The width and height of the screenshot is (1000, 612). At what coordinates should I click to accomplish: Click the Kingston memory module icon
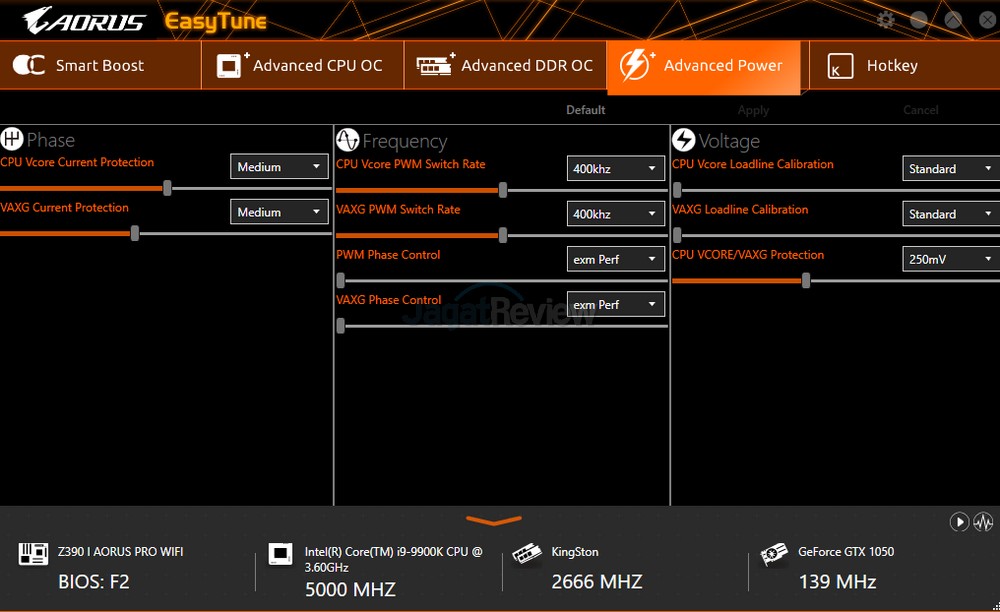(527, 555)
